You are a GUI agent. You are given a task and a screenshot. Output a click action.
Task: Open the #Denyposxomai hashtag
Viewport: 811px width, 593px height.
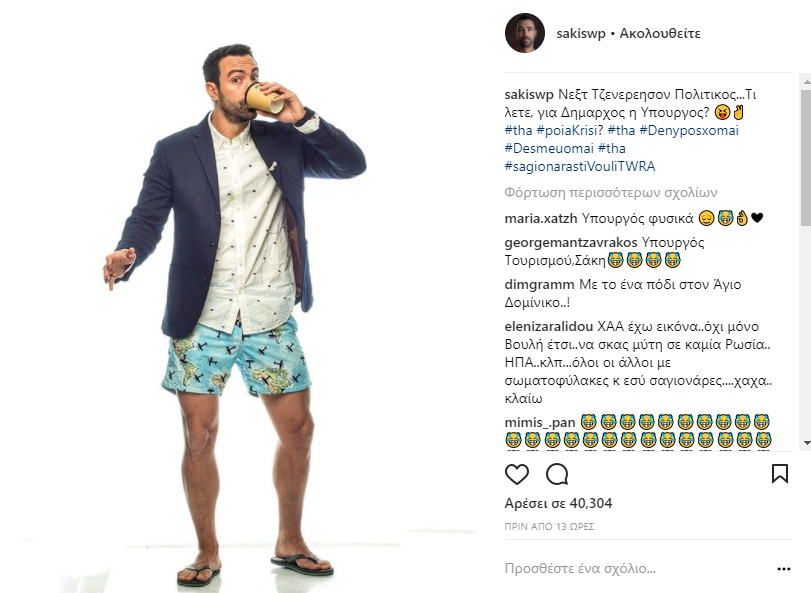pyautogui.click(x=681, y=130)
